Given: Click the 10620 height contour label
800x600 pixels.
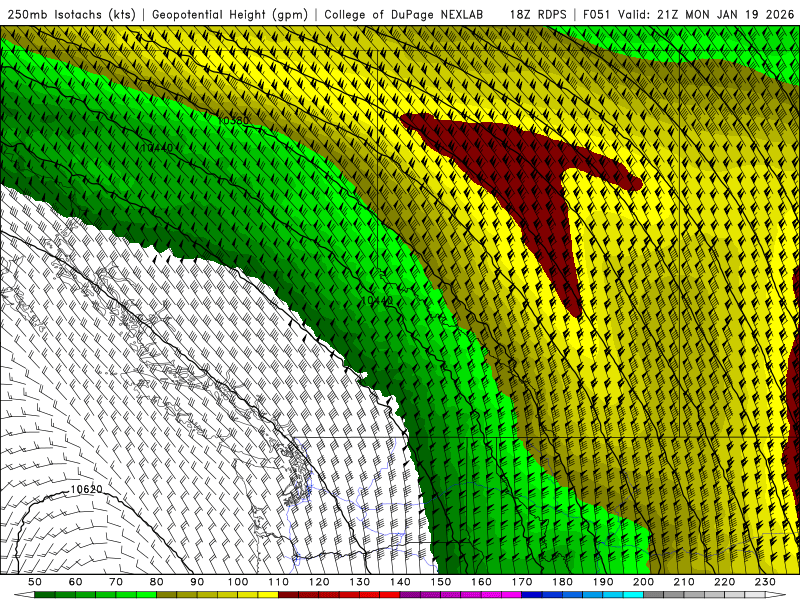Looking at the screenshot, I should click(x=86, y=490).
